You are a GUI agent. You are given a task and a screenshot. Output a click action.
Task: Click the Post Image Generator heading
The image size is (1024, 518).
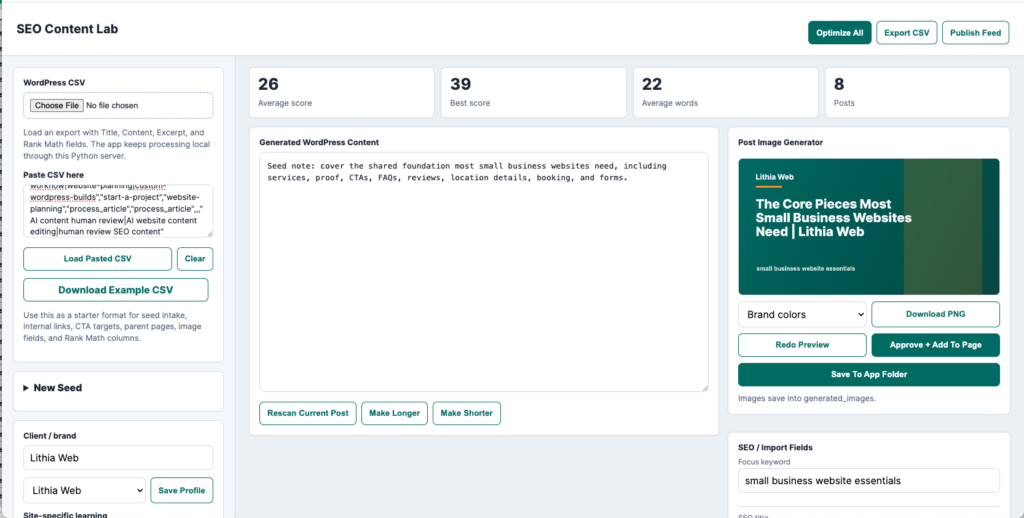click(x=780, y=142)
